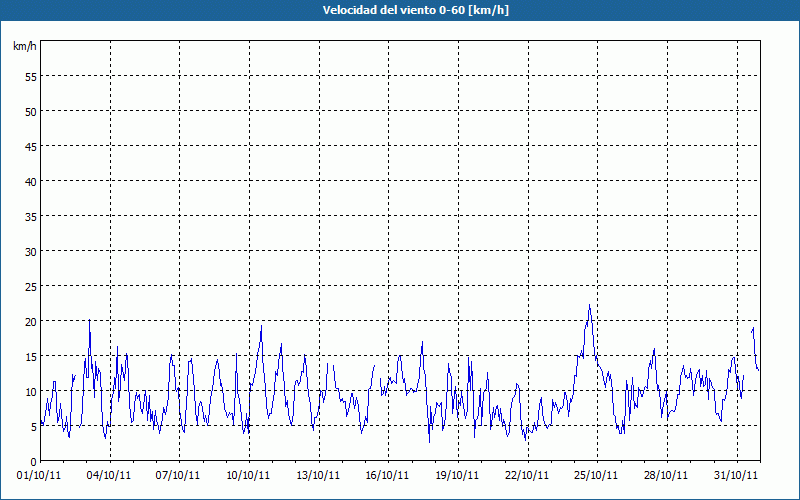
Task: Click the y-axis value '0'
Action: coord(34,462)
